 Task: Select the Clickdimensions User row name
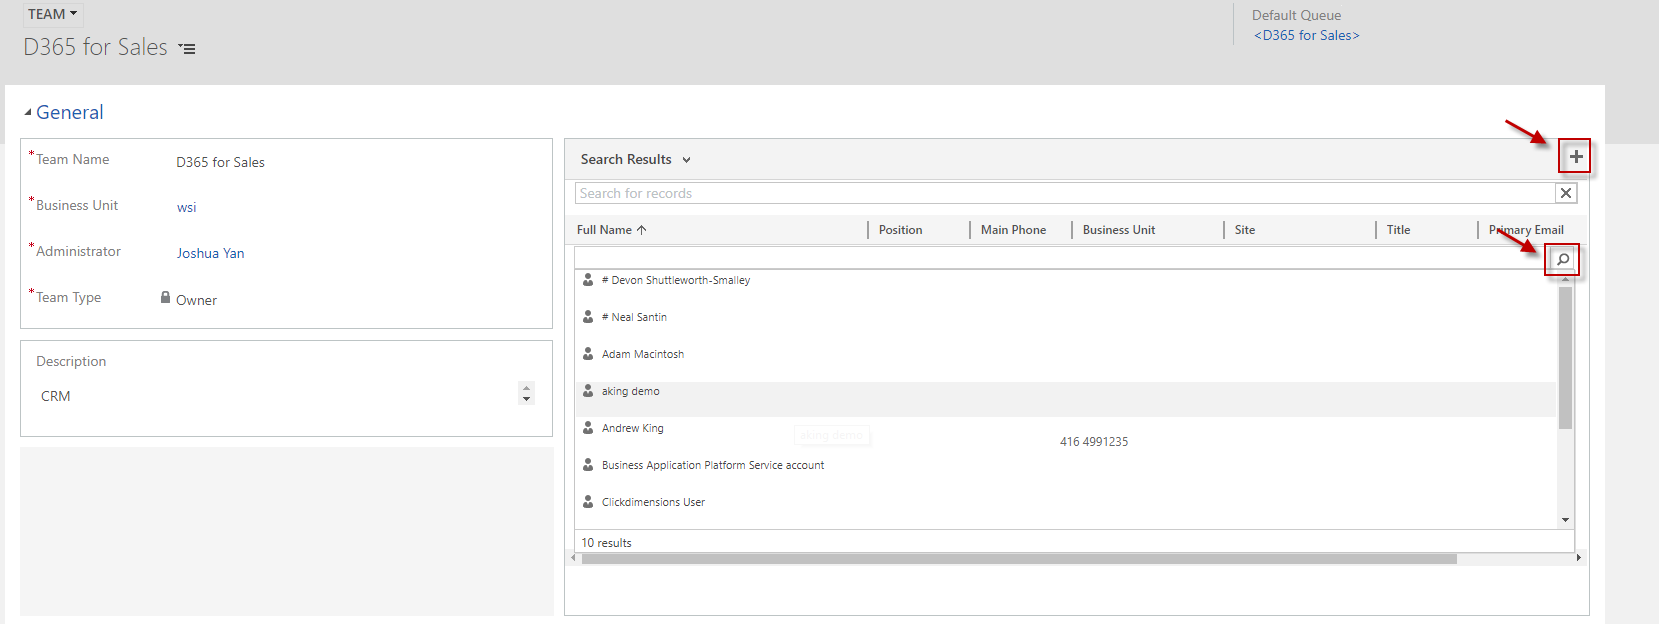point(653,502)
